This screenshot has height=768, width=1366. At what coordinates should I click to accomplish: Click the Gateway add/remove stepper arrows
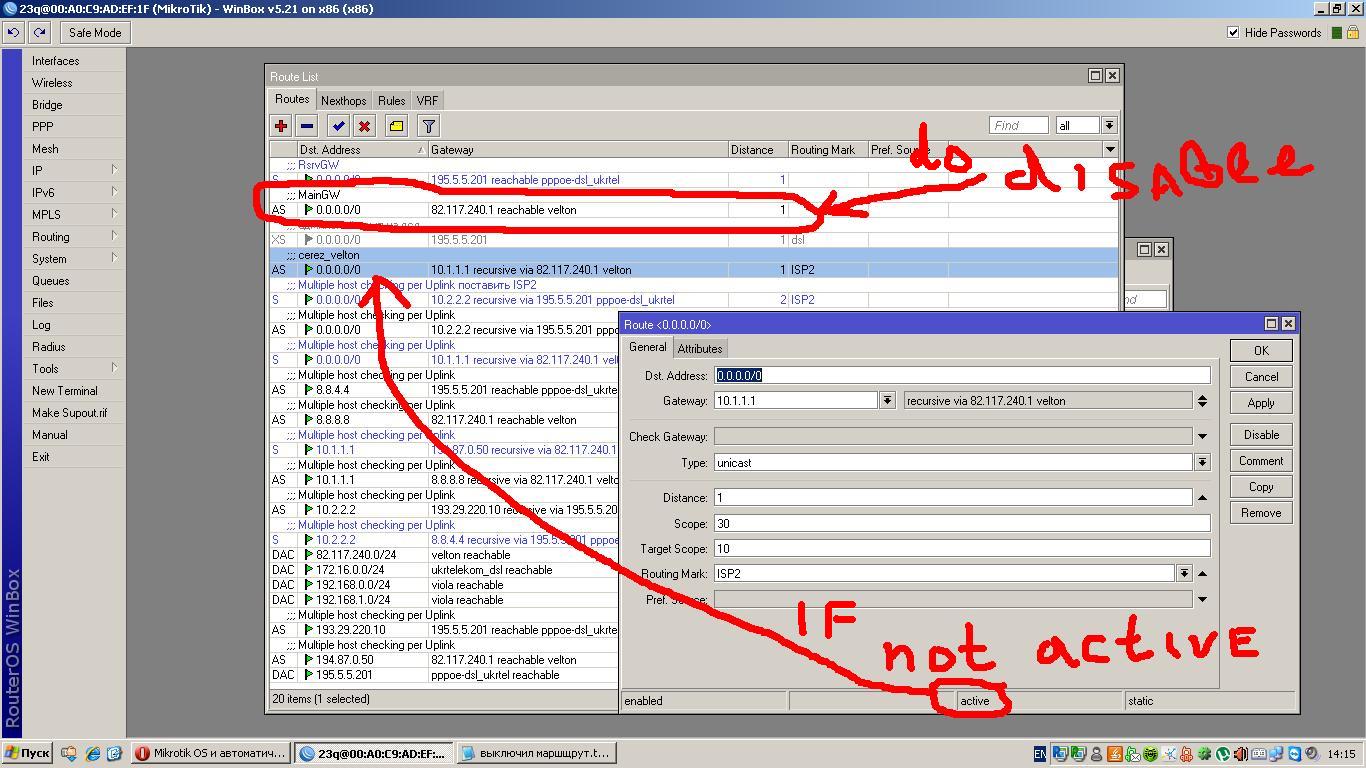click(x=1202, y=401)
